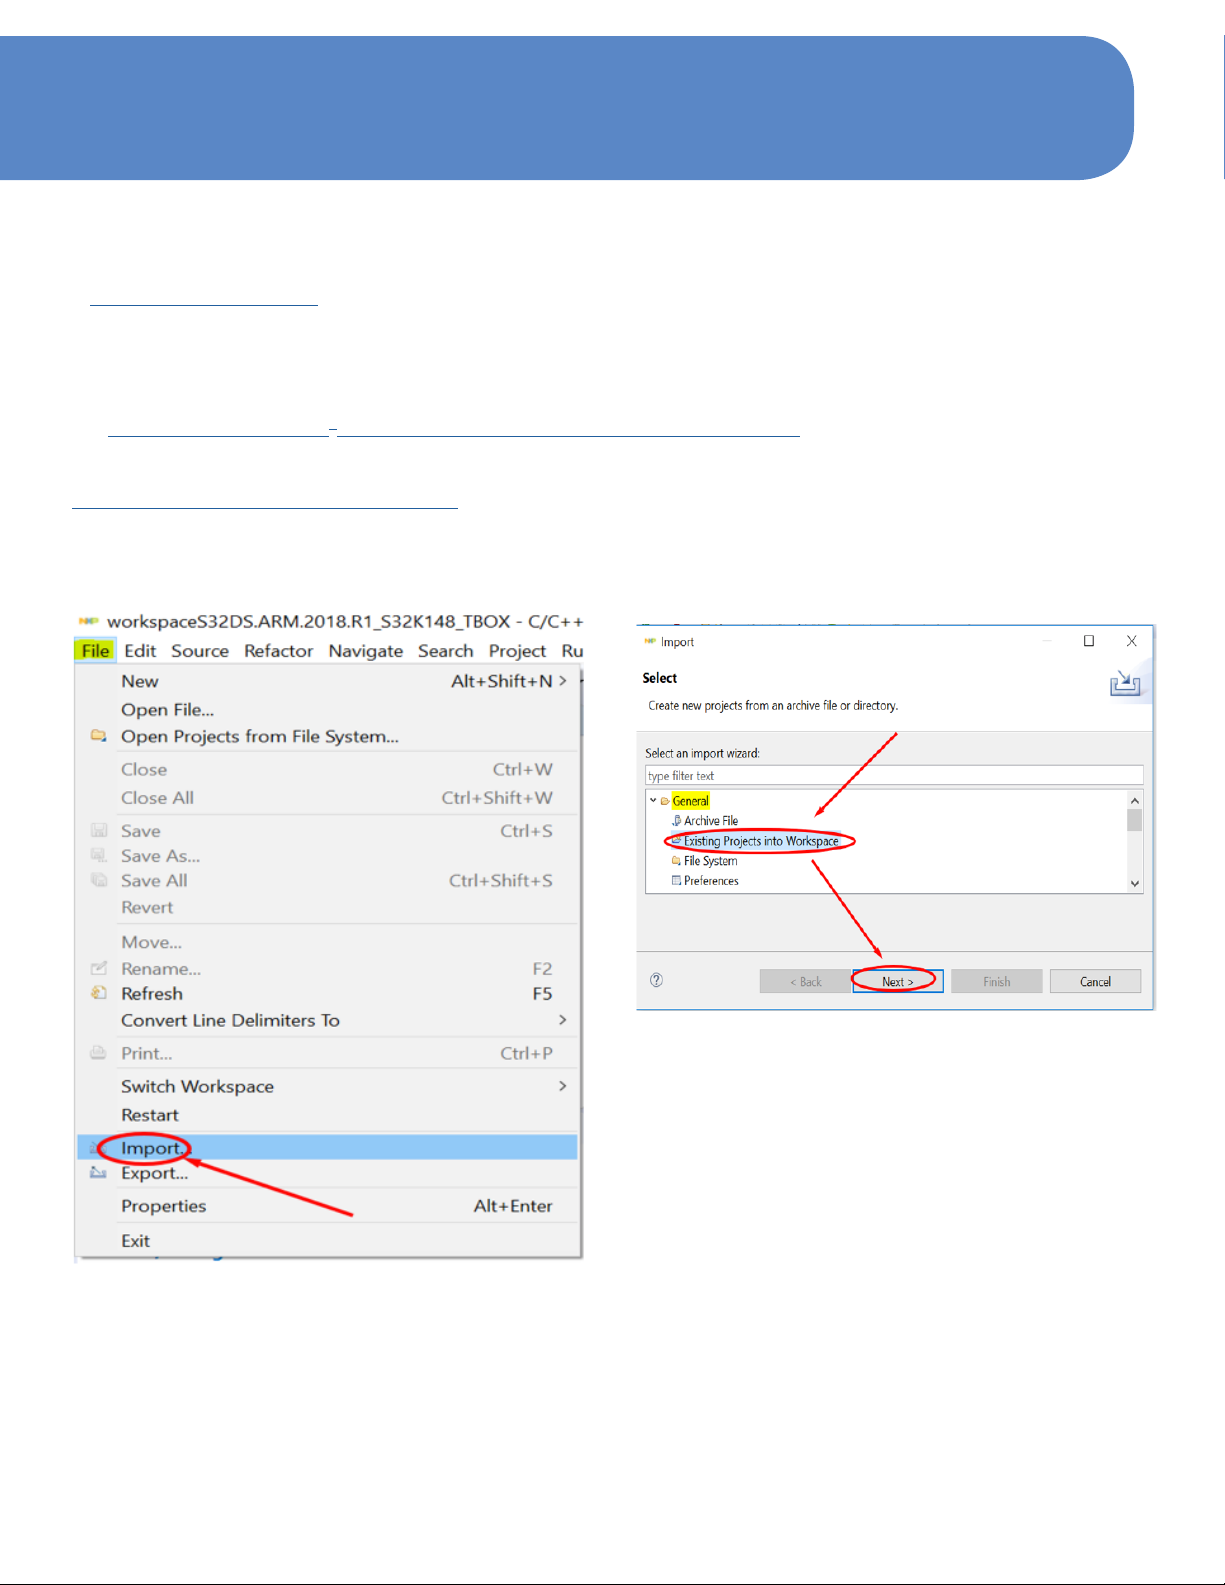Open the Project menu
The width and height of the screenshot is (1225, 1585).
pyautogui.click(x=517, y=651)
